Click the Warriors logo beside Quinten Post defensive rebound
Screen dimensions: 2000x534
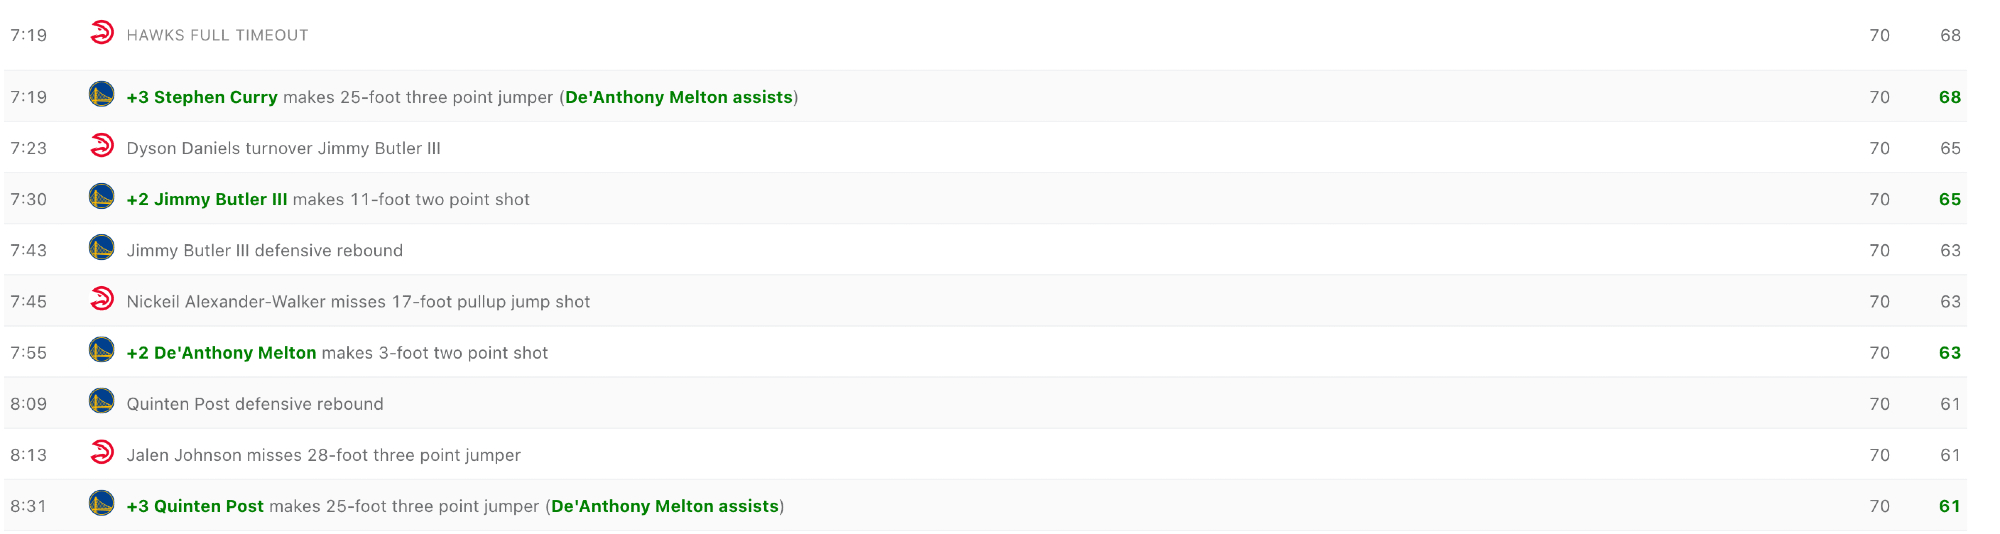coord(102,402)
